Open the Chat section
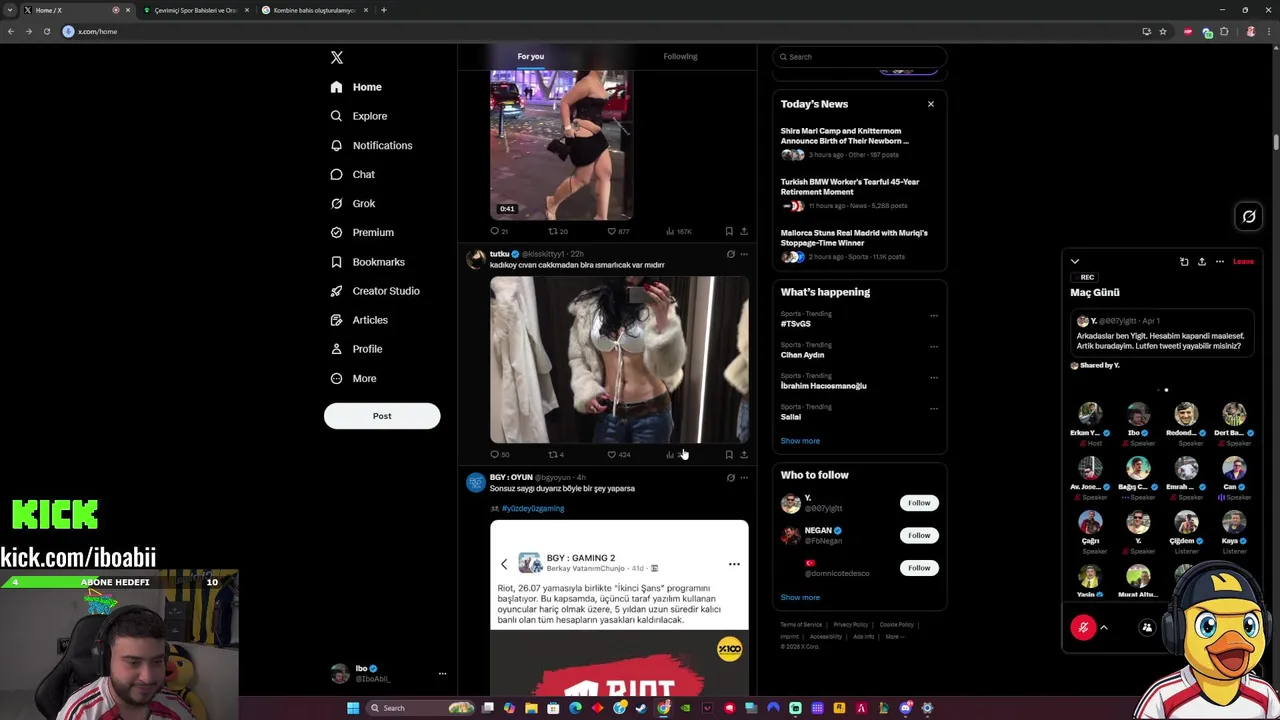This screenshot has width=1280, height=720. pyautogui.click(x=352, y=174)
